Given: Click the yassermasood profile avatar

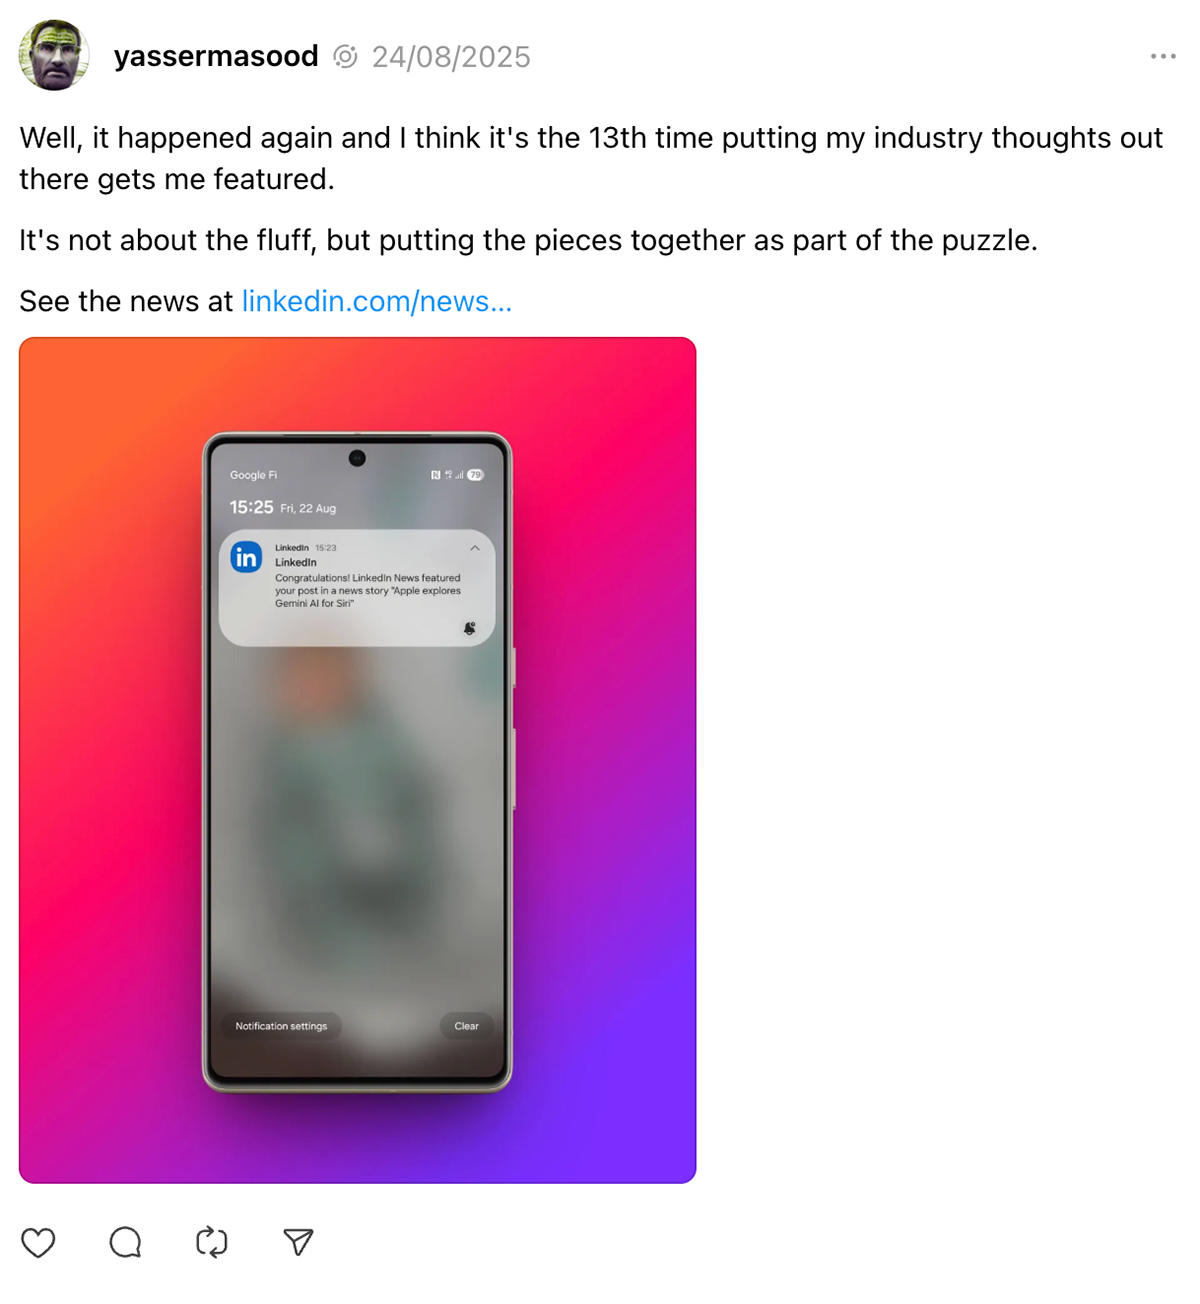Looking at the screenshot, I should coord(54,55).
